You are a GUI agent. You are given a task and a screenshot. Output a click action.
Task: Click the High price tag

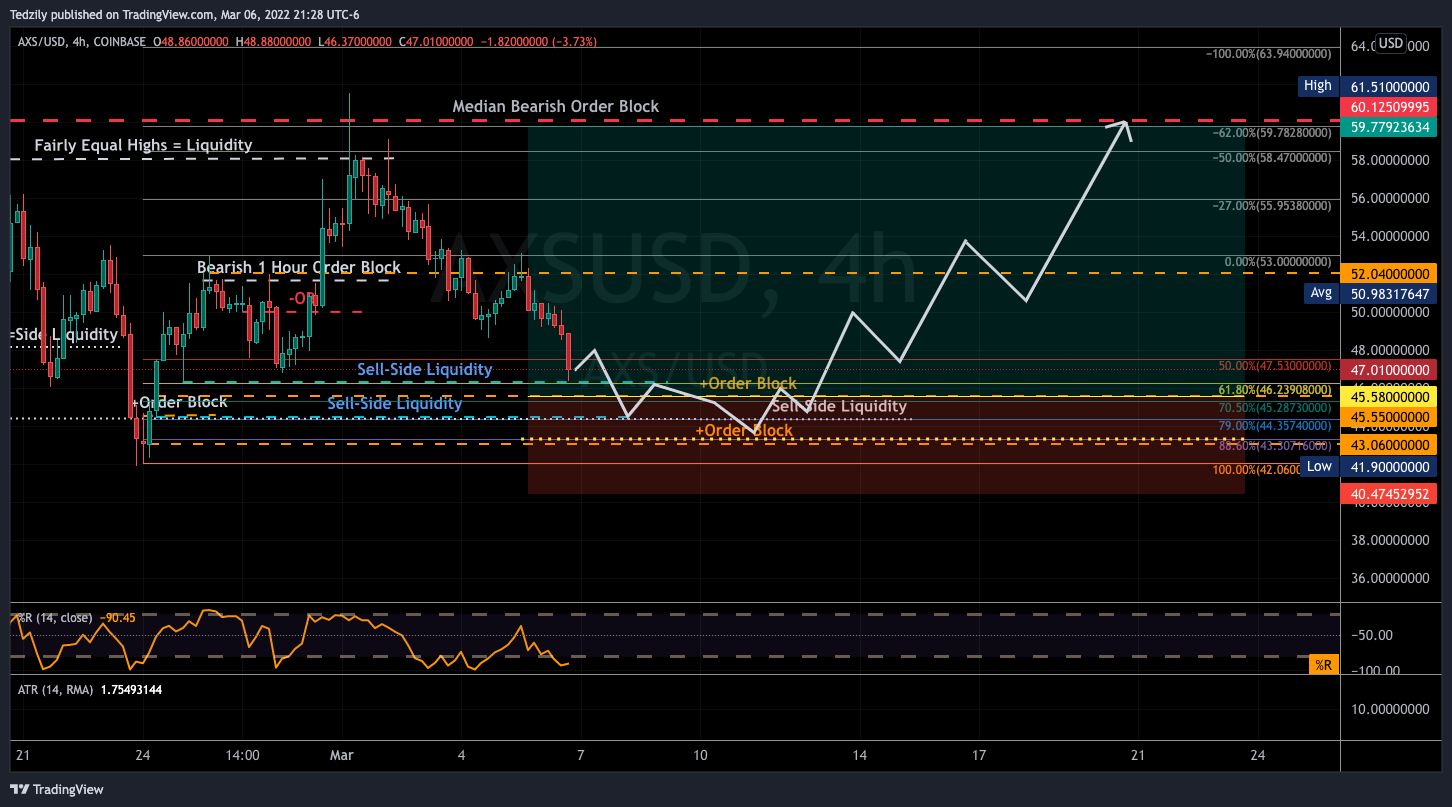coord(1317,86)
